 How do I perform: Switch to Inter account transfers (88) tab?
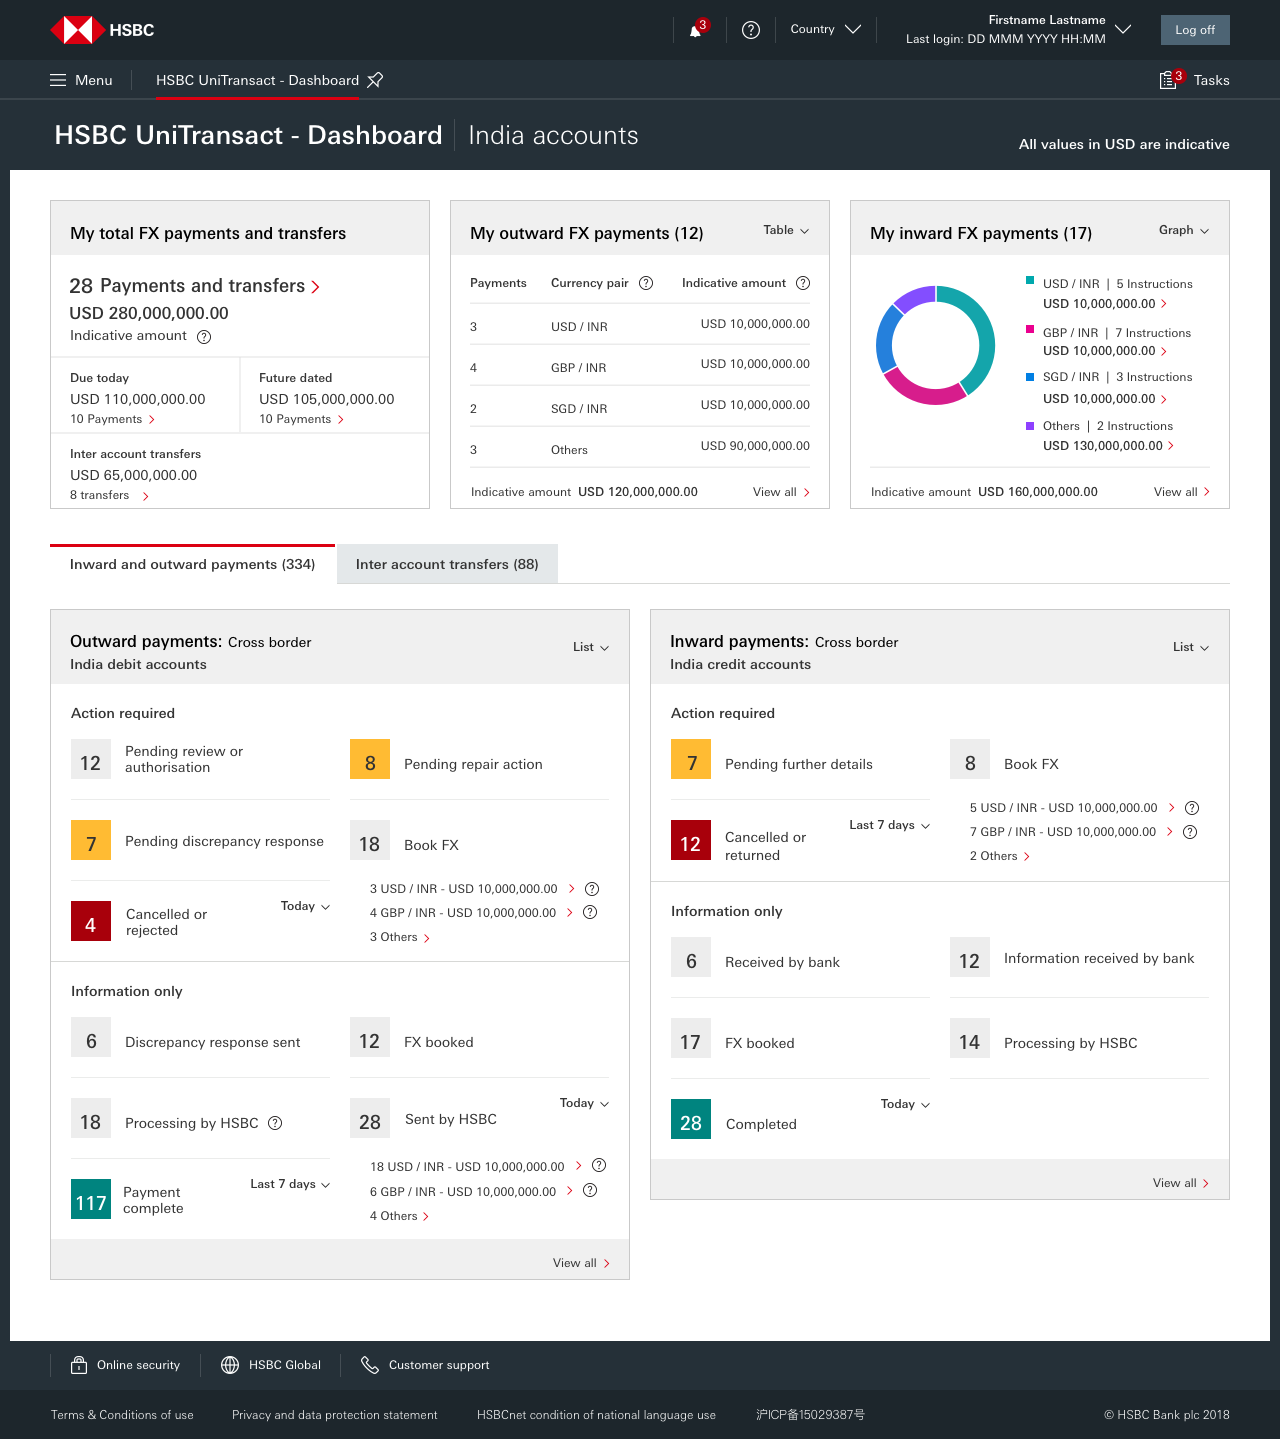coord(447,564)
